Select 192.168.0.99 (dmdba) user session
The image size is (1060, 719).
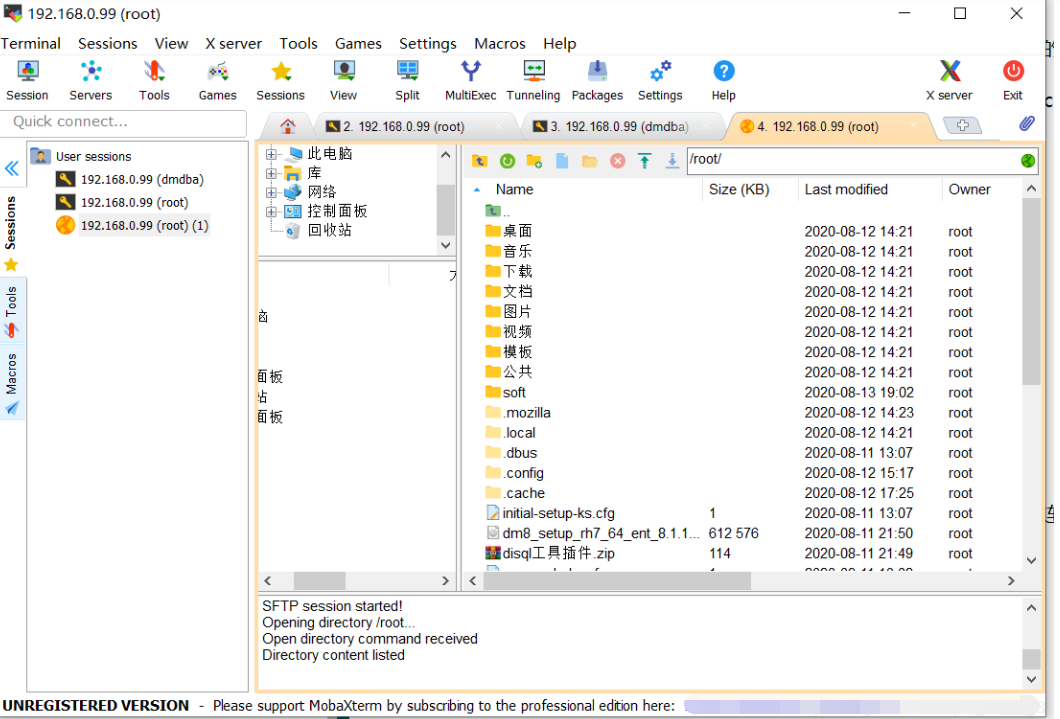pos(141,180)
